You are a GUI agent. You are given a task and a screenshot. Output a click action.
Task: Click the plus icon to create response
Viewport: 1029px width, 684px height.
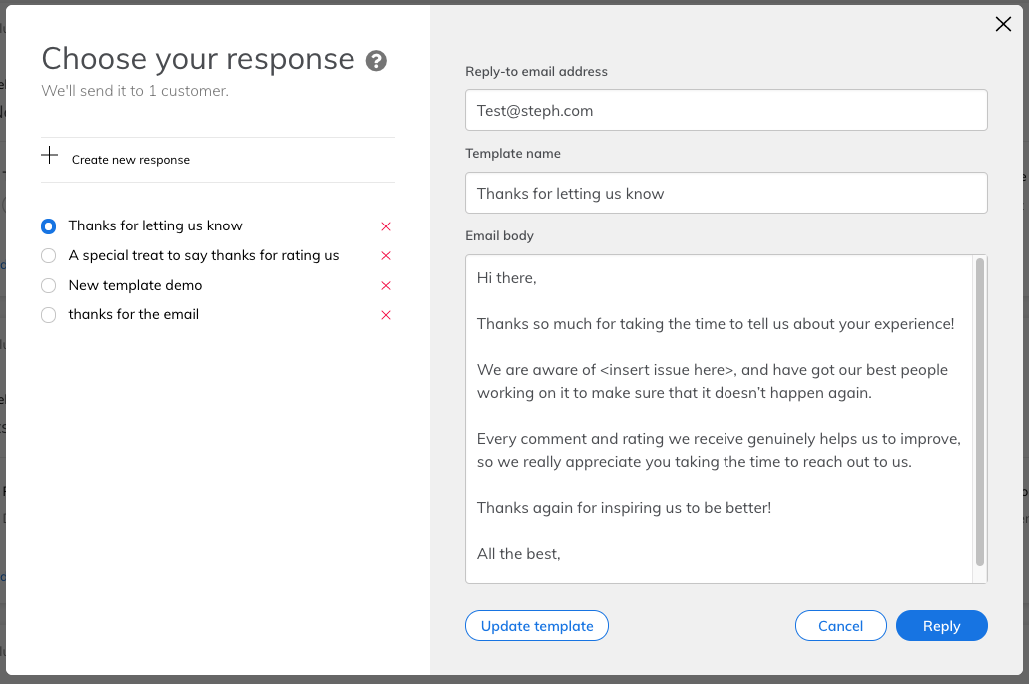(49, 156)
